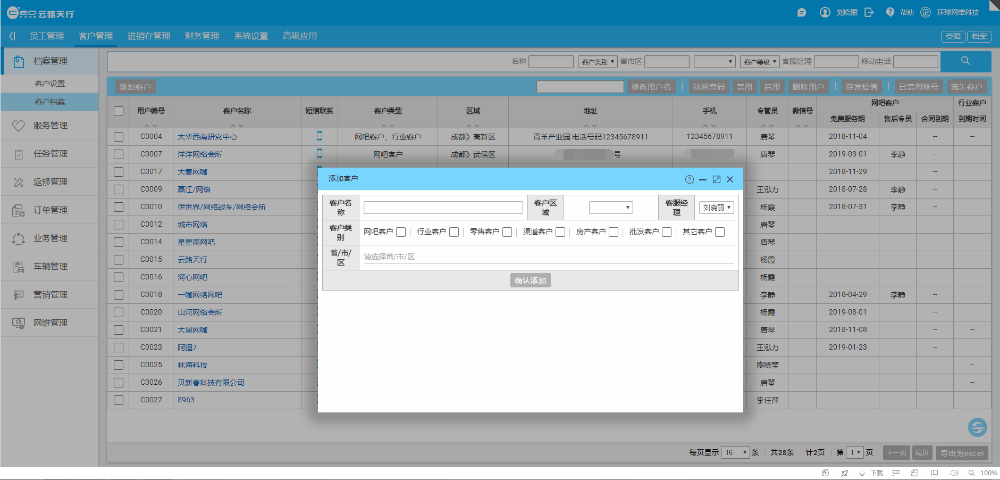Click the company logo icon beside 环球网维科技
This screenshot has width=1000, height=480.
point(925,12)
